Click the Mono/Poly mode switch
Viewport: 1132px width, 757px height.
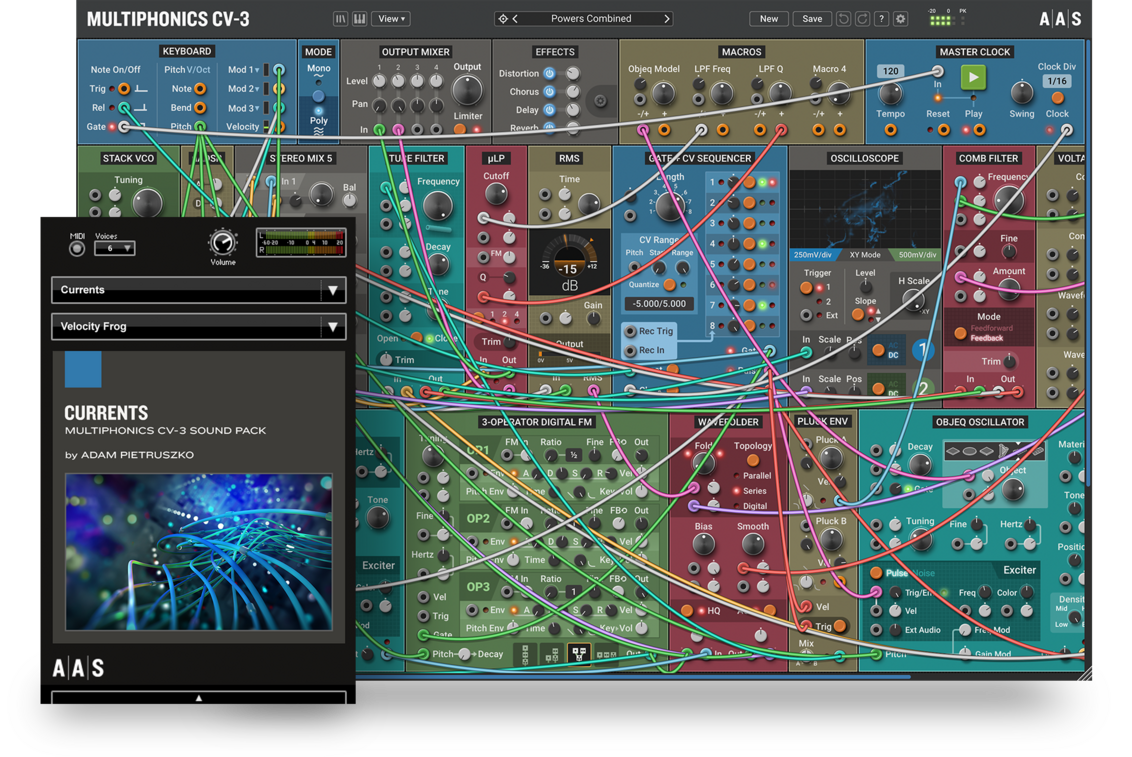[318, 95]
